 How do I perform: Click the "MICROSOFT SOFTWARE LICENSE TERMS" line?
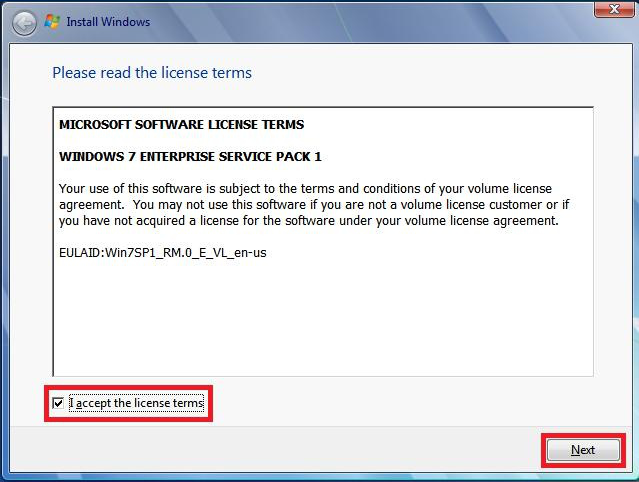[181, 124]
